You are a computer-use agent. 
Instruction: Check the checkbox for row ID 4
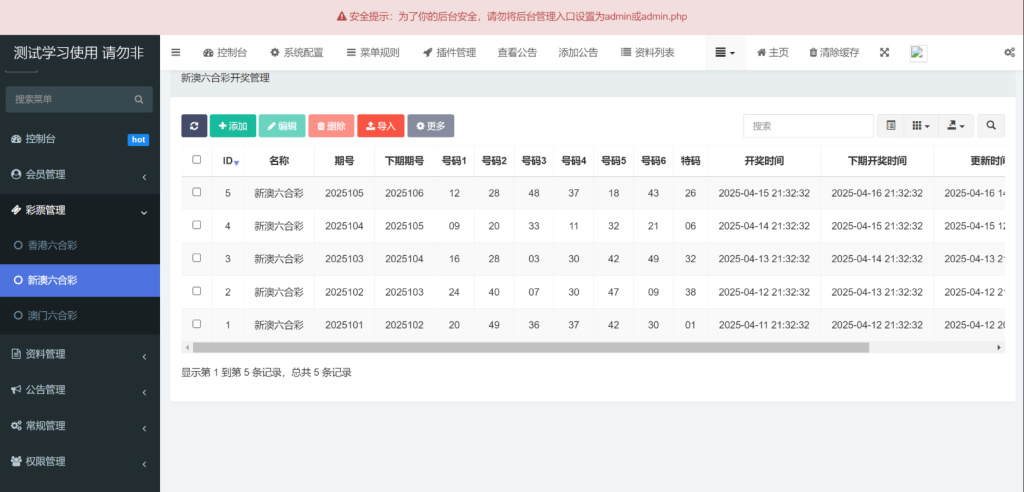pos(197,225)
